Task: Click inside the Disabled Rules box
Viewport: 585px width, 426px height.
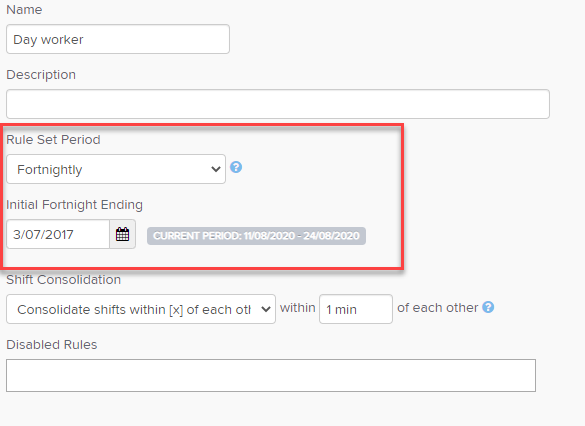Action: 271,376
